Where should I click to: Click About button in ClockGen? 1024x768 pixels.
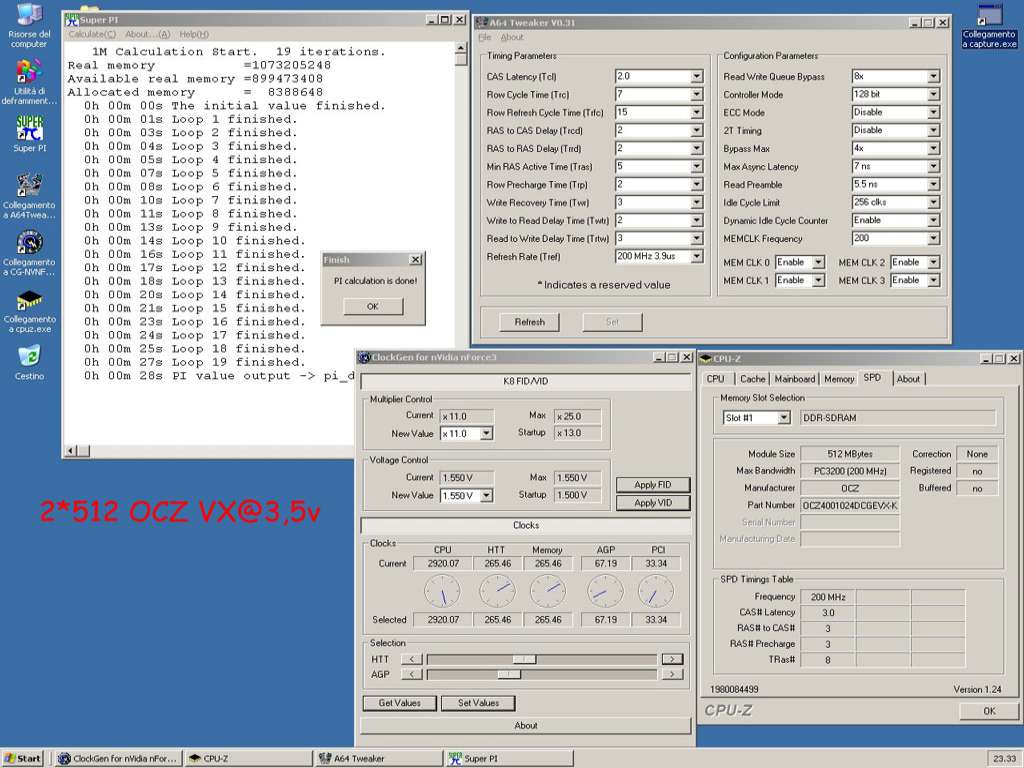point(526,726)
